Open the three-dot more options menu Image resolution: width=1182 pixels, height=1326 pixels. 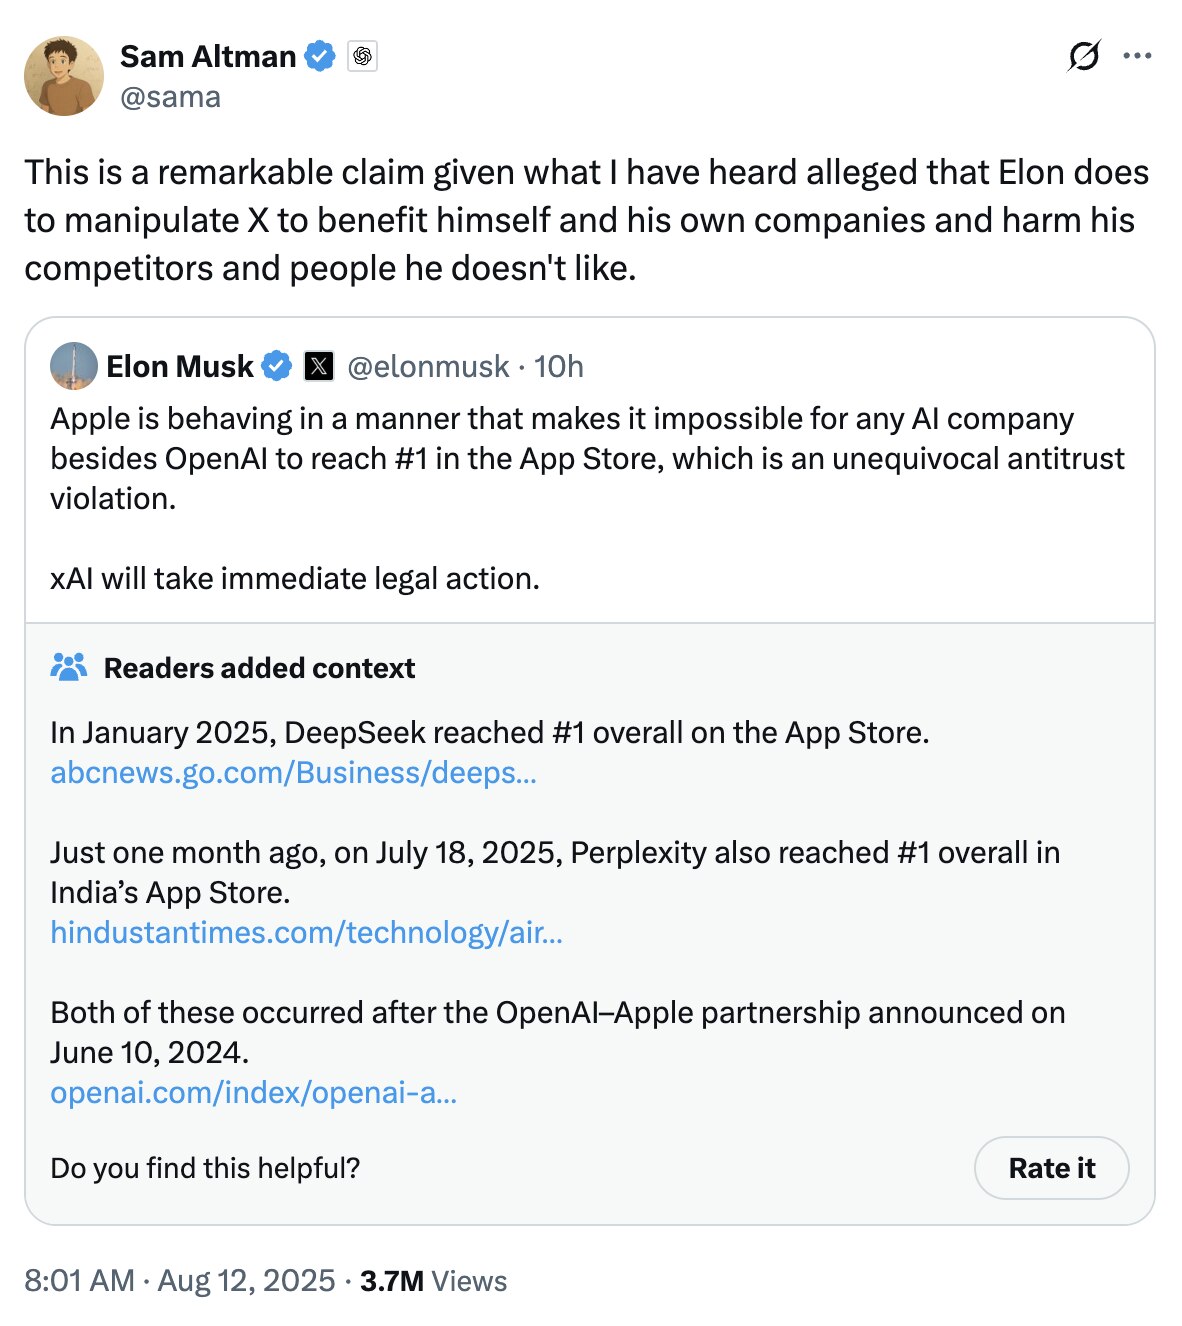coord(1137,56)
